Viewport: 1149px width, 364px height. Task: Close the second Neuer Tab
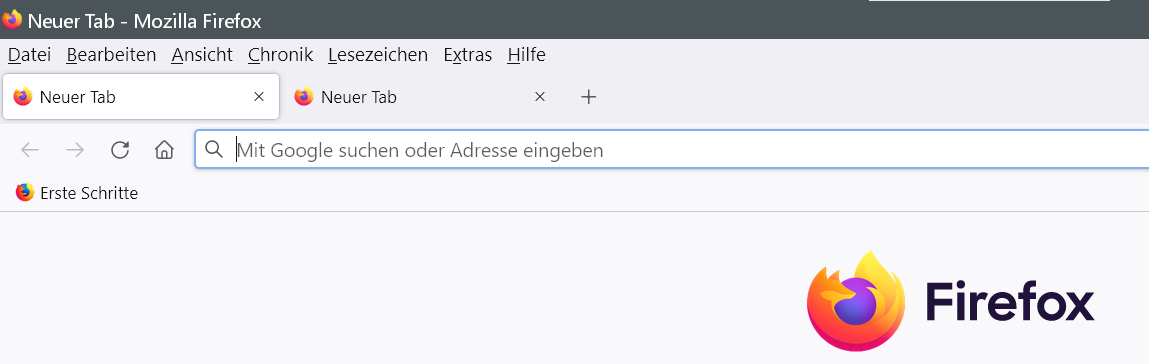[x=540, y=97]
